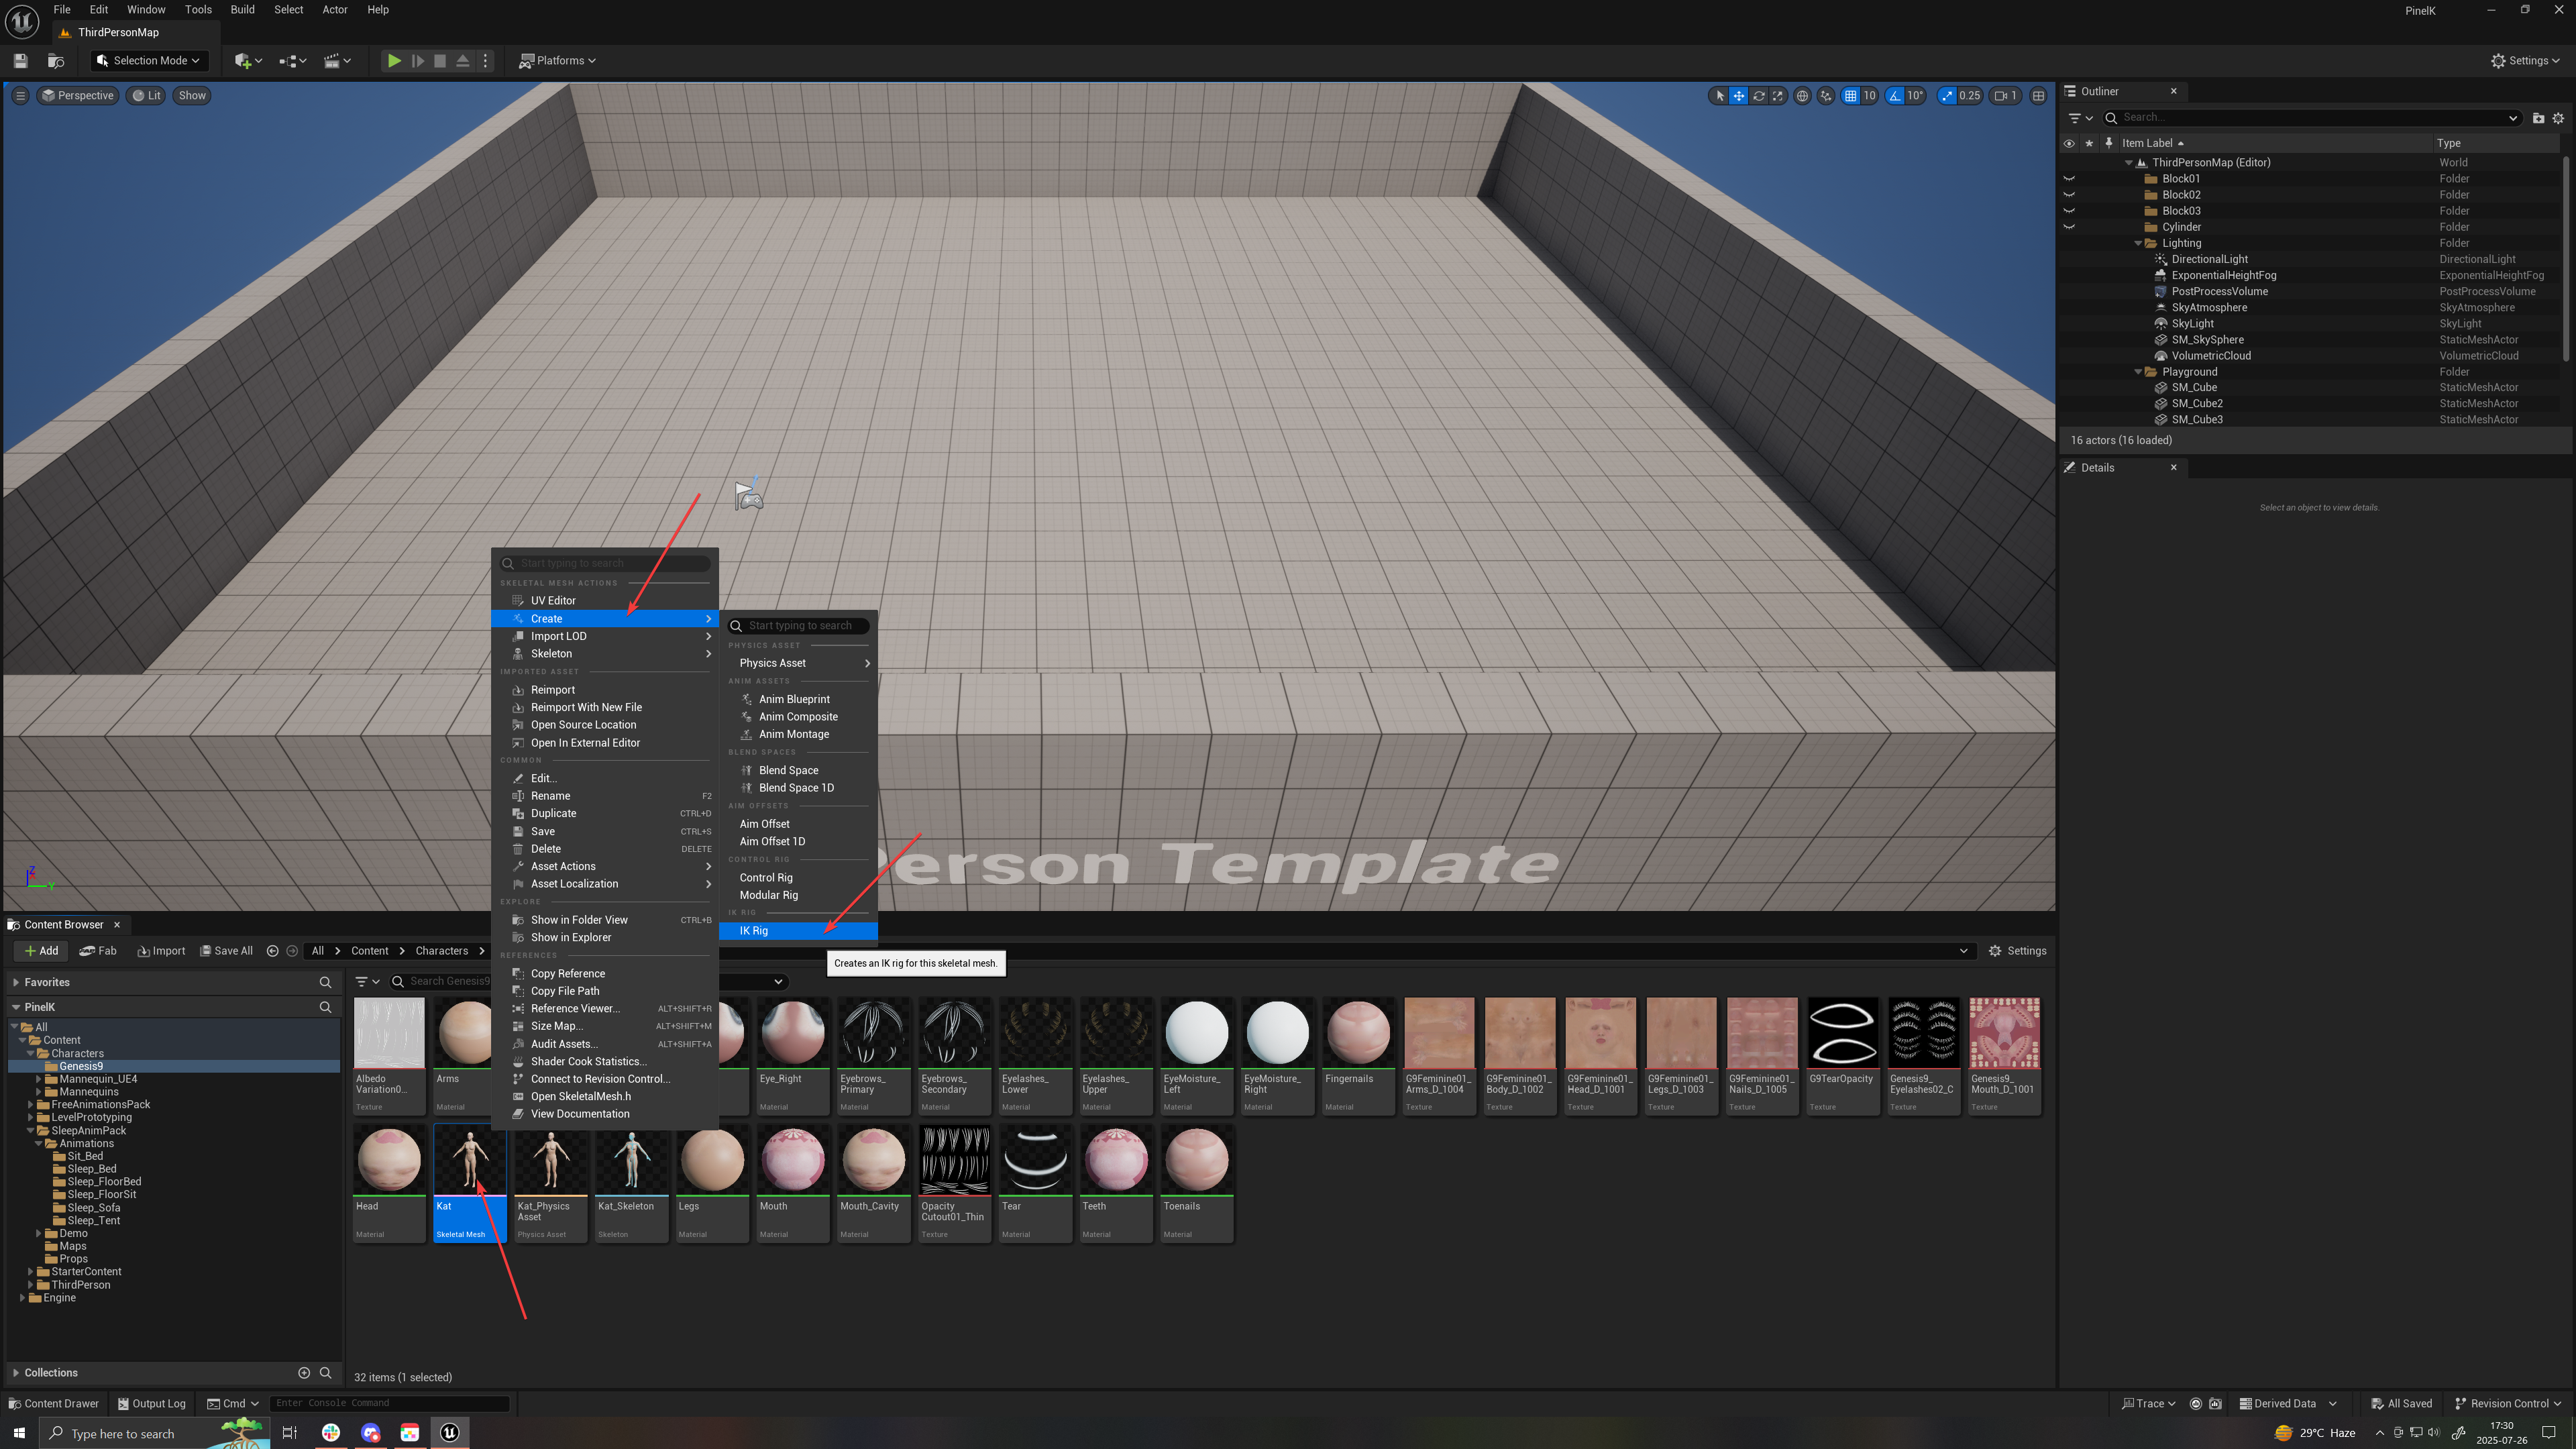Viewport: 2576px width, 1449px height.
Task: Expand the Engine folder in the tree
Action: [23, 1298]
